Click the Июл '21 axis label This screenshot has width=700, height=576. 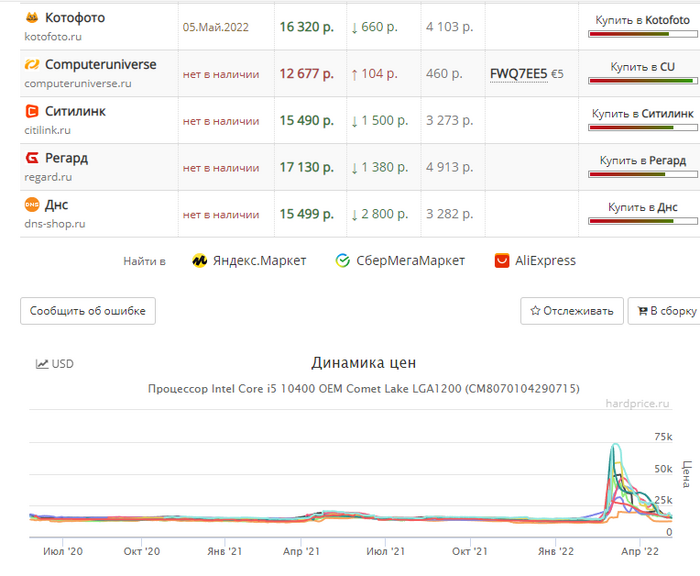[386, 551]
